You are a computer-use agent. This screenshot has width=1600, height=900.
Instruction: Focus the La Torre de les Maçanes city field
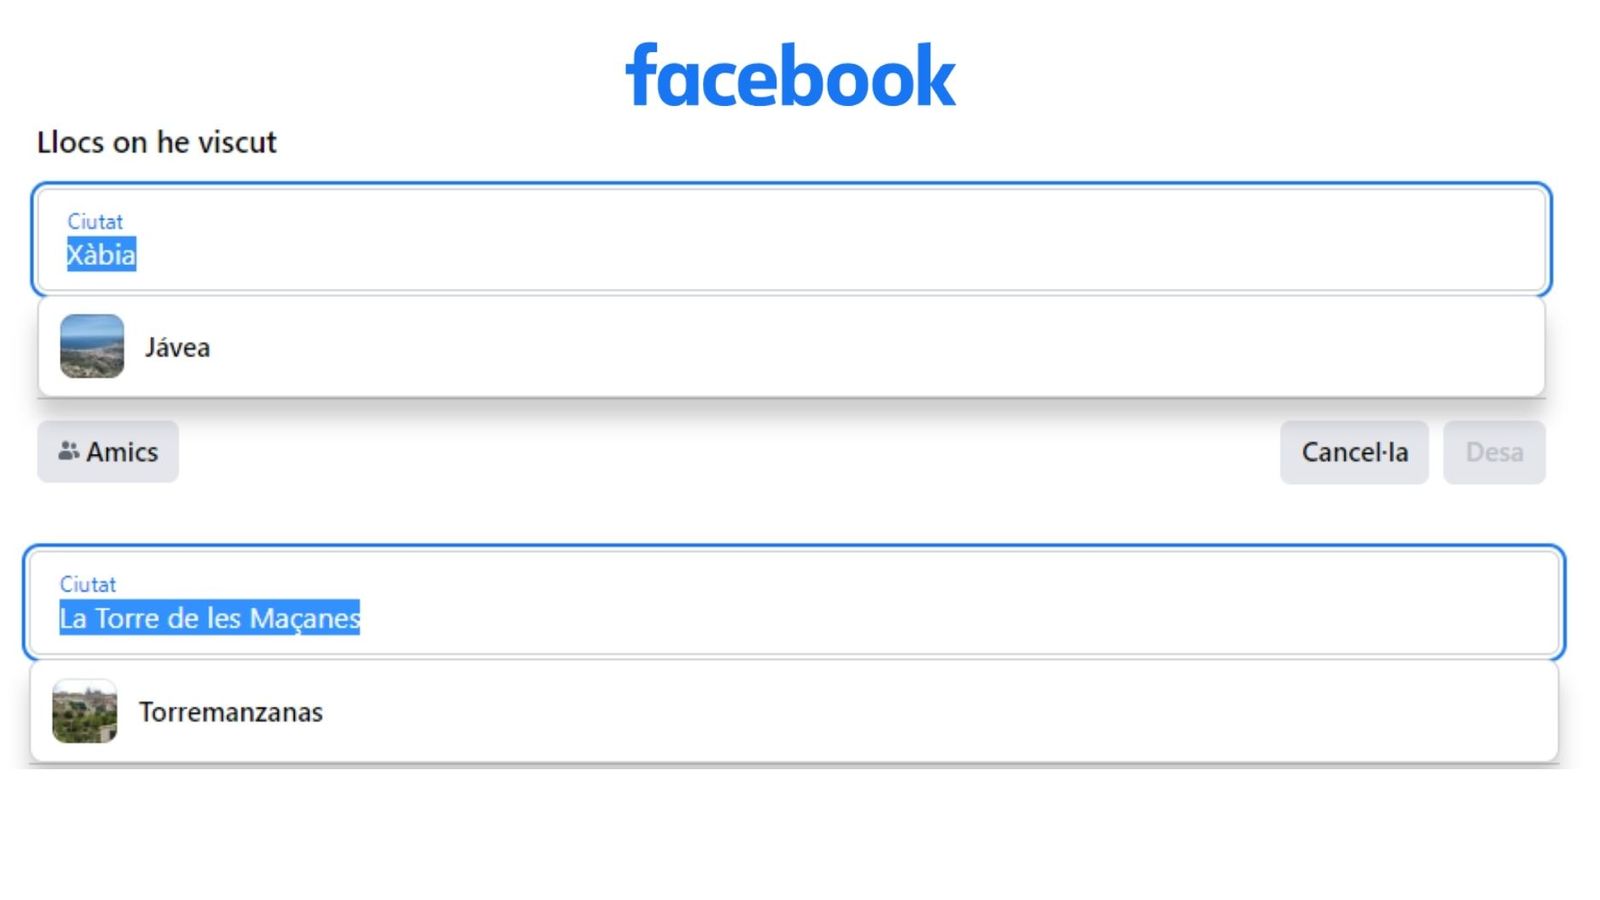[x=794, y=603]
